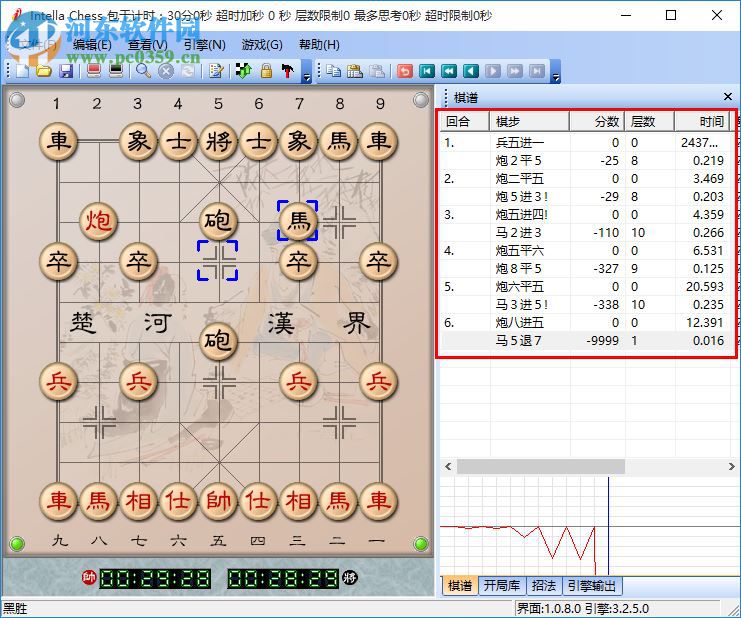Click the 棋步 column header
741x618 pixels.
coord(529,121)
